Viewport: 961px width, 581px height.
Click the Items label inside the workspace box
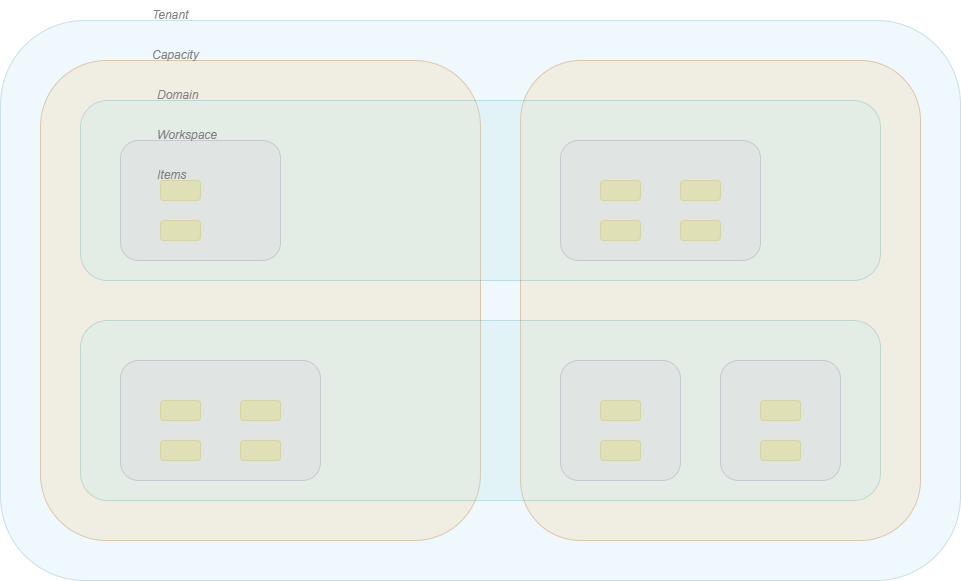click(x=171, y=174)
